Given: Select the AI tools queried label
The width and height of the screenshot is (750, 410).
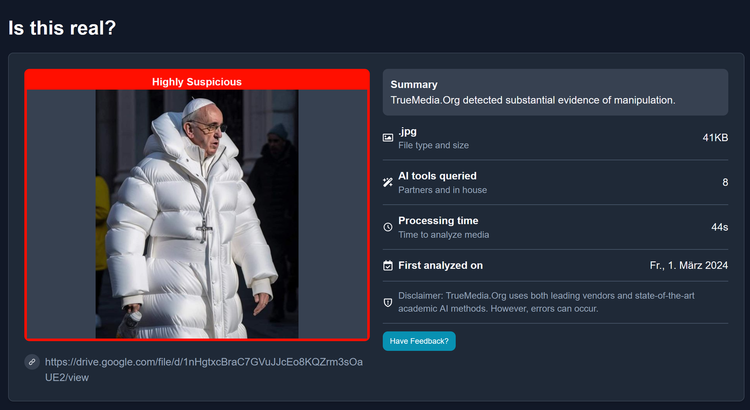Looking at the screenshot, I should [x=437, y=176].
